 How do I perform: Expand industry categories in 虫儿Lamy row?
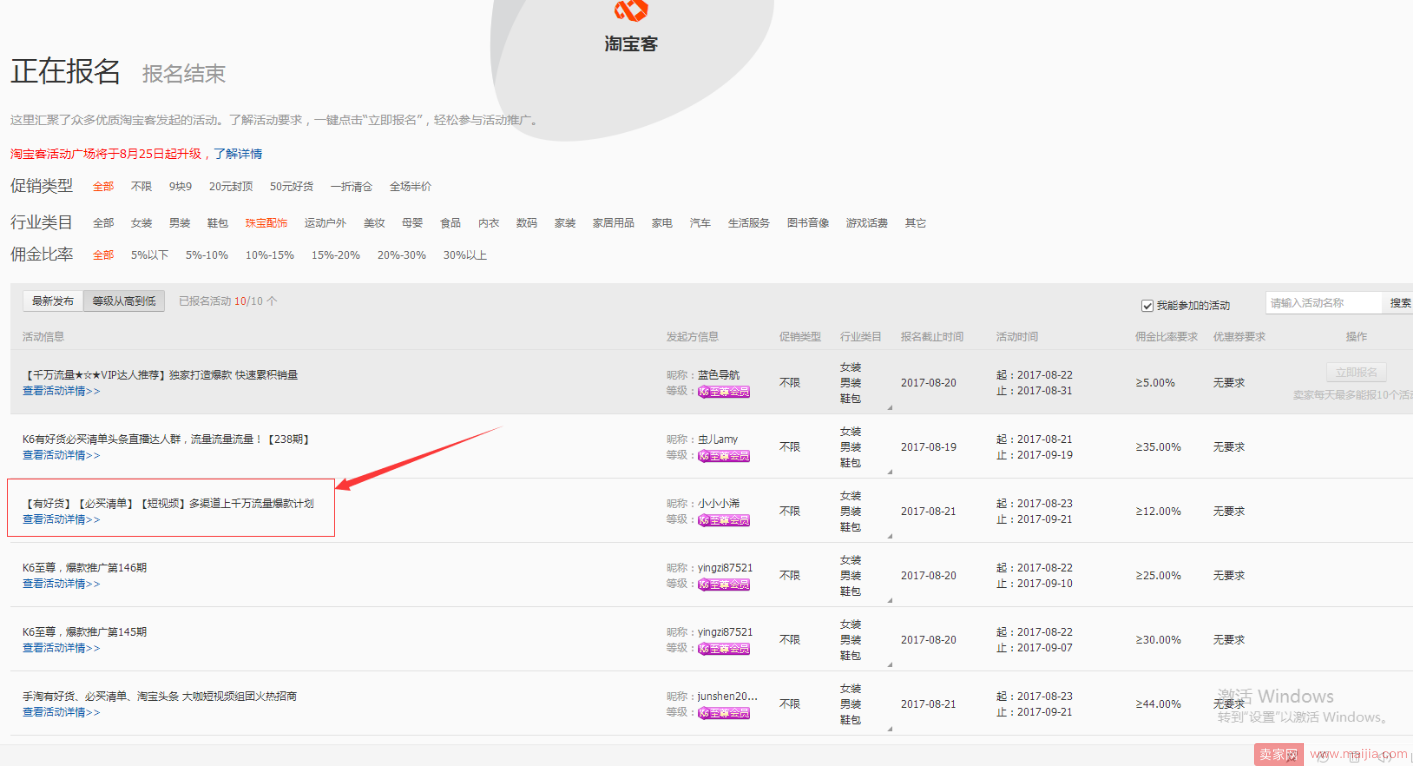point(889,473)
